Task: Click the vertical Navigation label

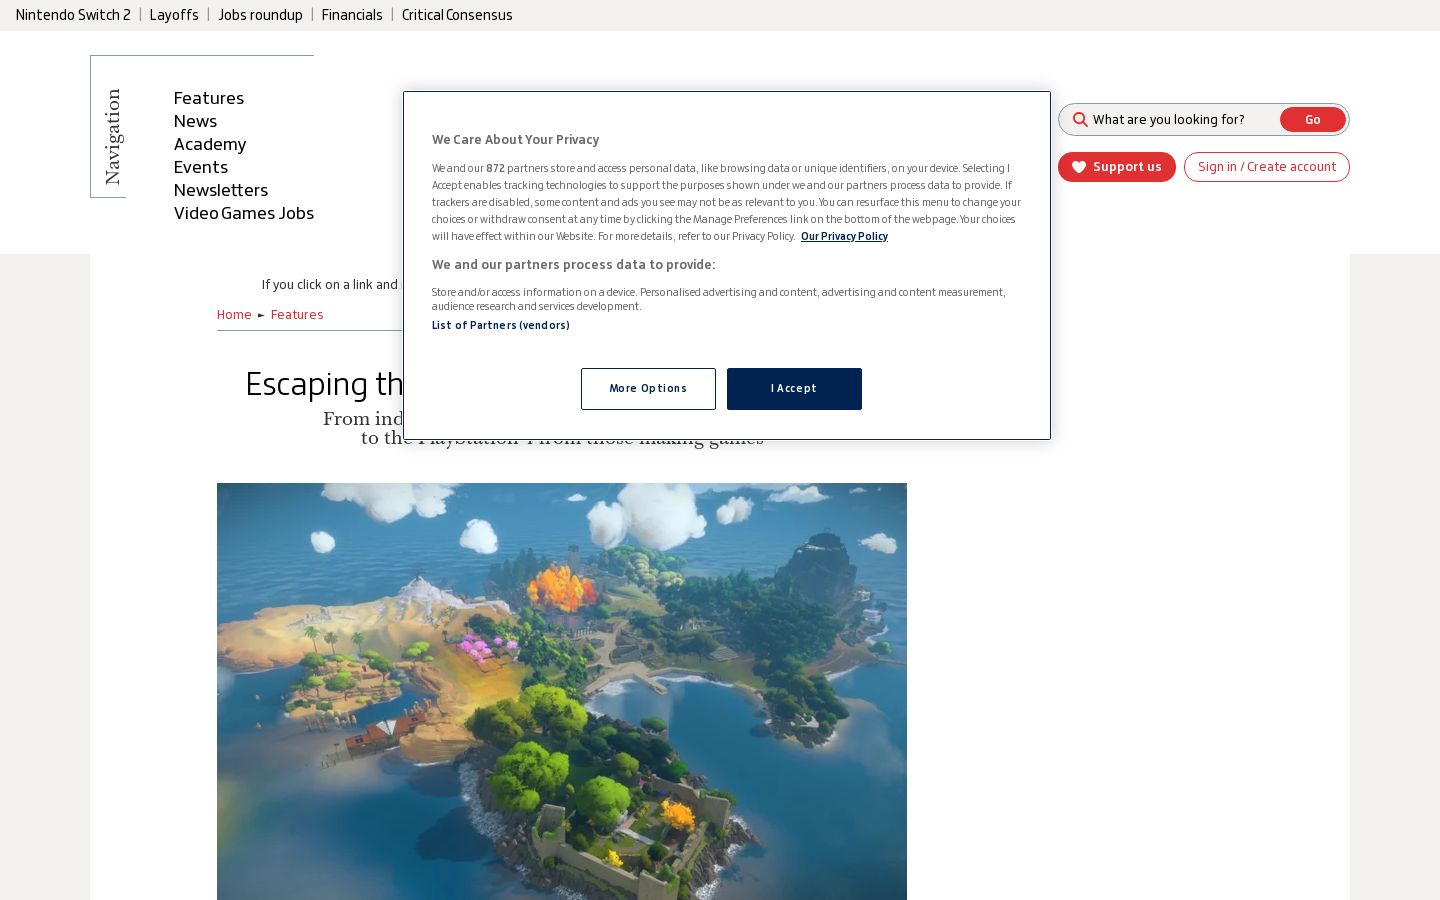Action: (x=113, y=137)
